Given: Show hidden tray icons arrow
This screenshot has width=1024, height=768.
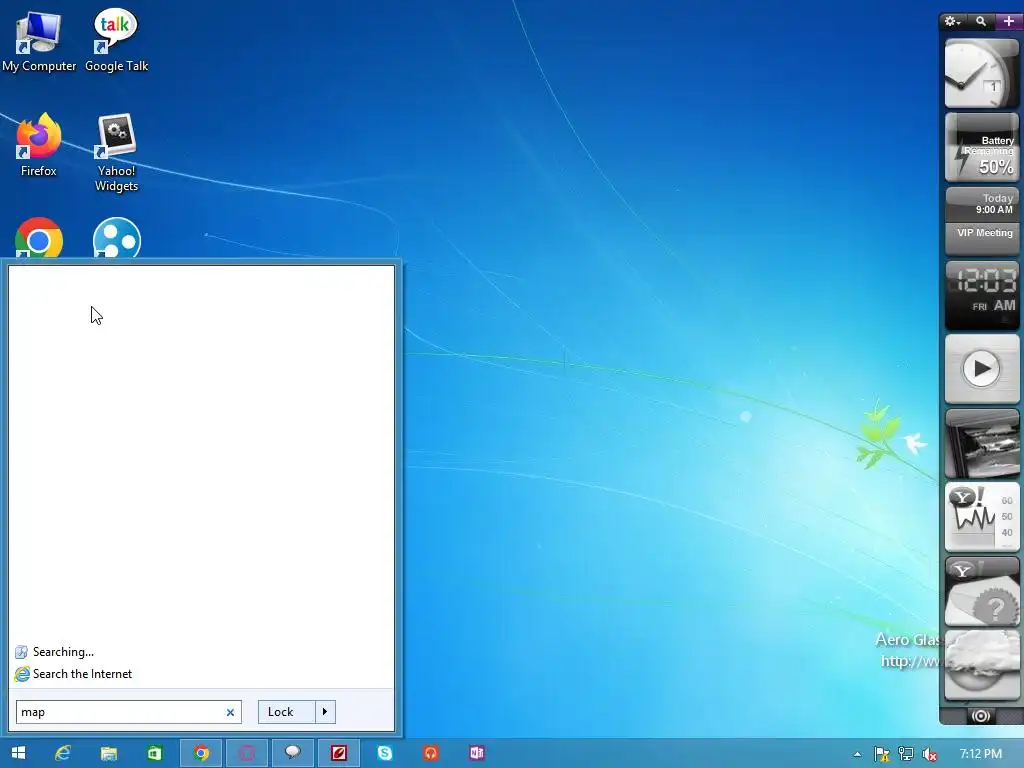Looking at the screenshot, I should pos(857,754).
